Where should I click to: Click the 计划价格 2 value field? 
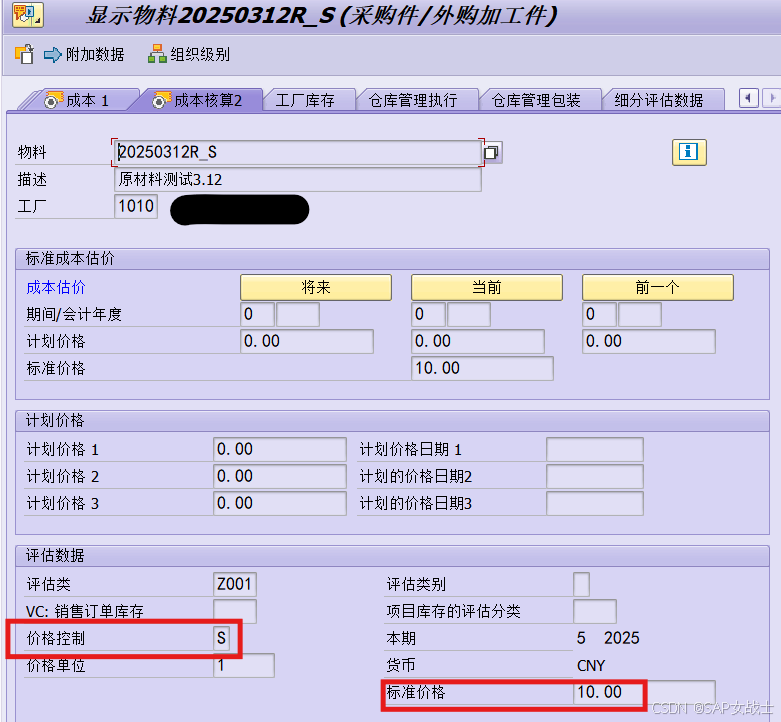279,476
